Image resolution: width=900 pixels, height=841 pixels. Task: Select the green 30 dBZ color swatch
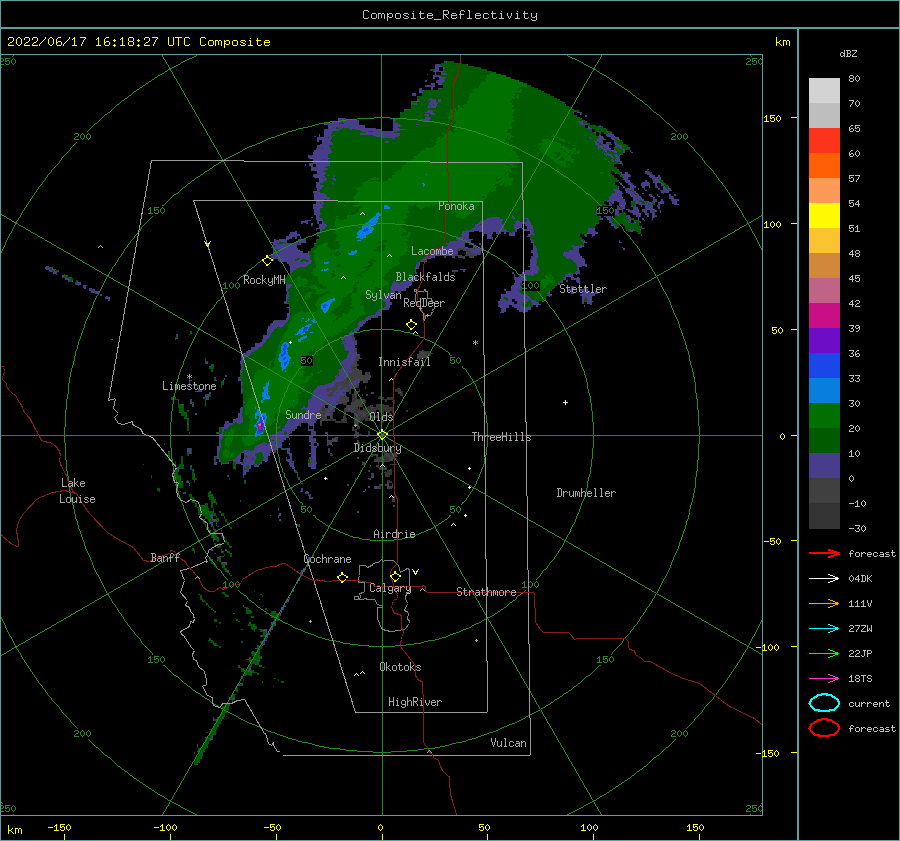pyautogui.click(x=824, y=415)
